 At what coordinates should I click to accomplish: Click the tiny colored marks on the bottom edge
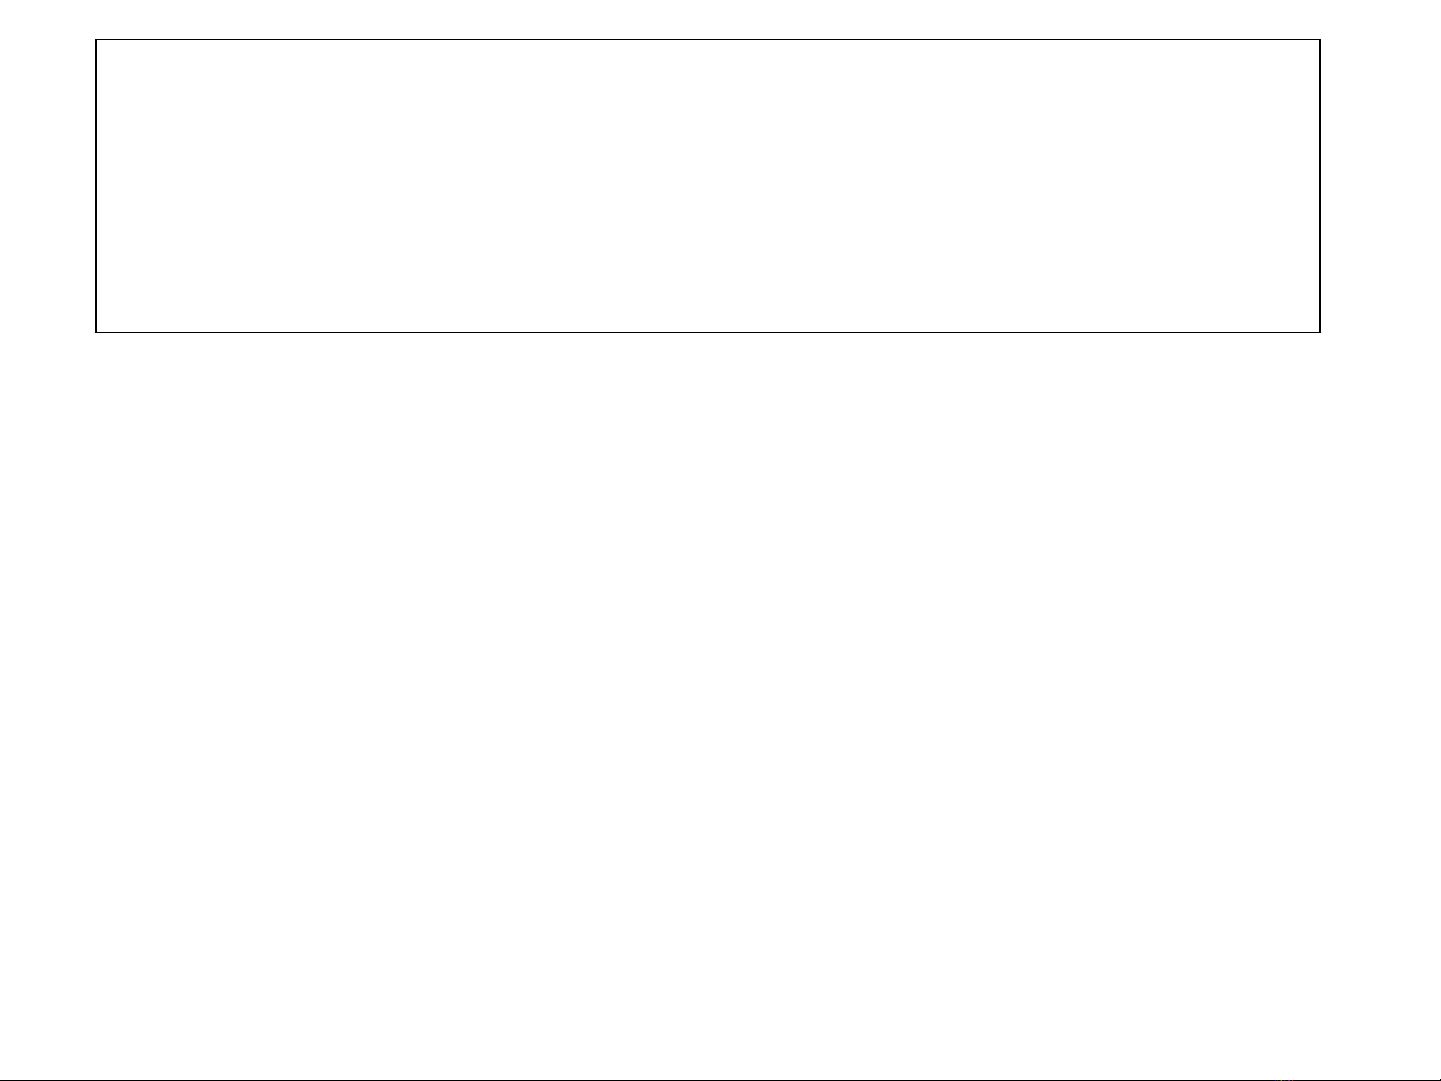pos(1287,1079)
